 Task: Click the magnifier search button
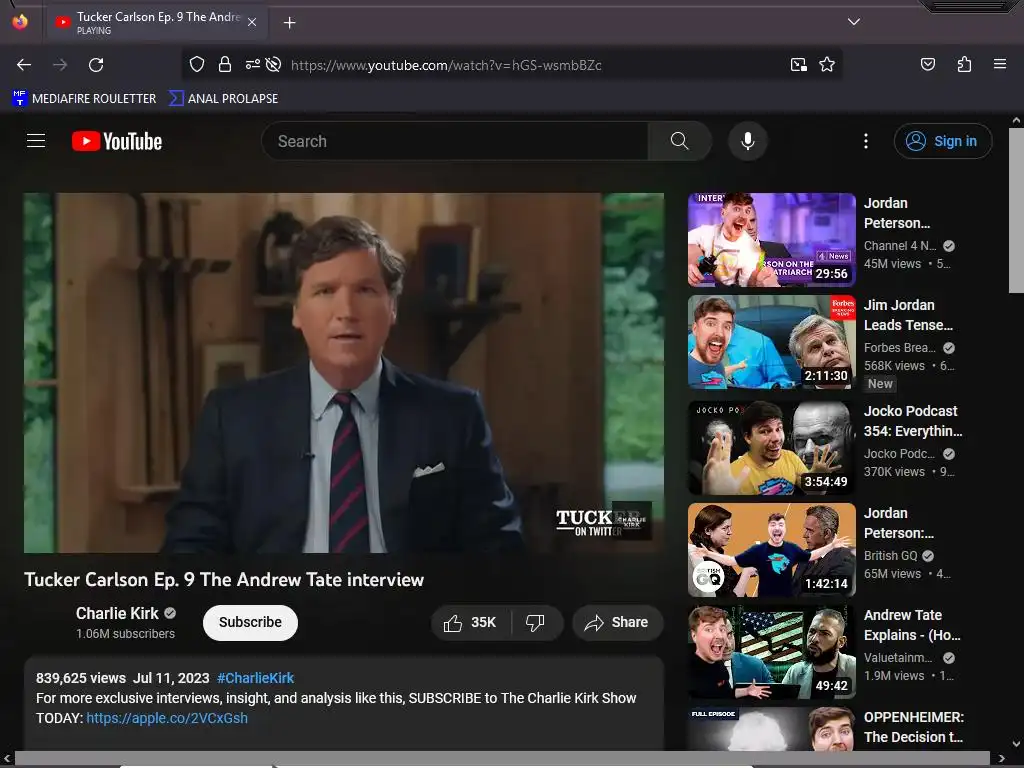tap(680, 141)
